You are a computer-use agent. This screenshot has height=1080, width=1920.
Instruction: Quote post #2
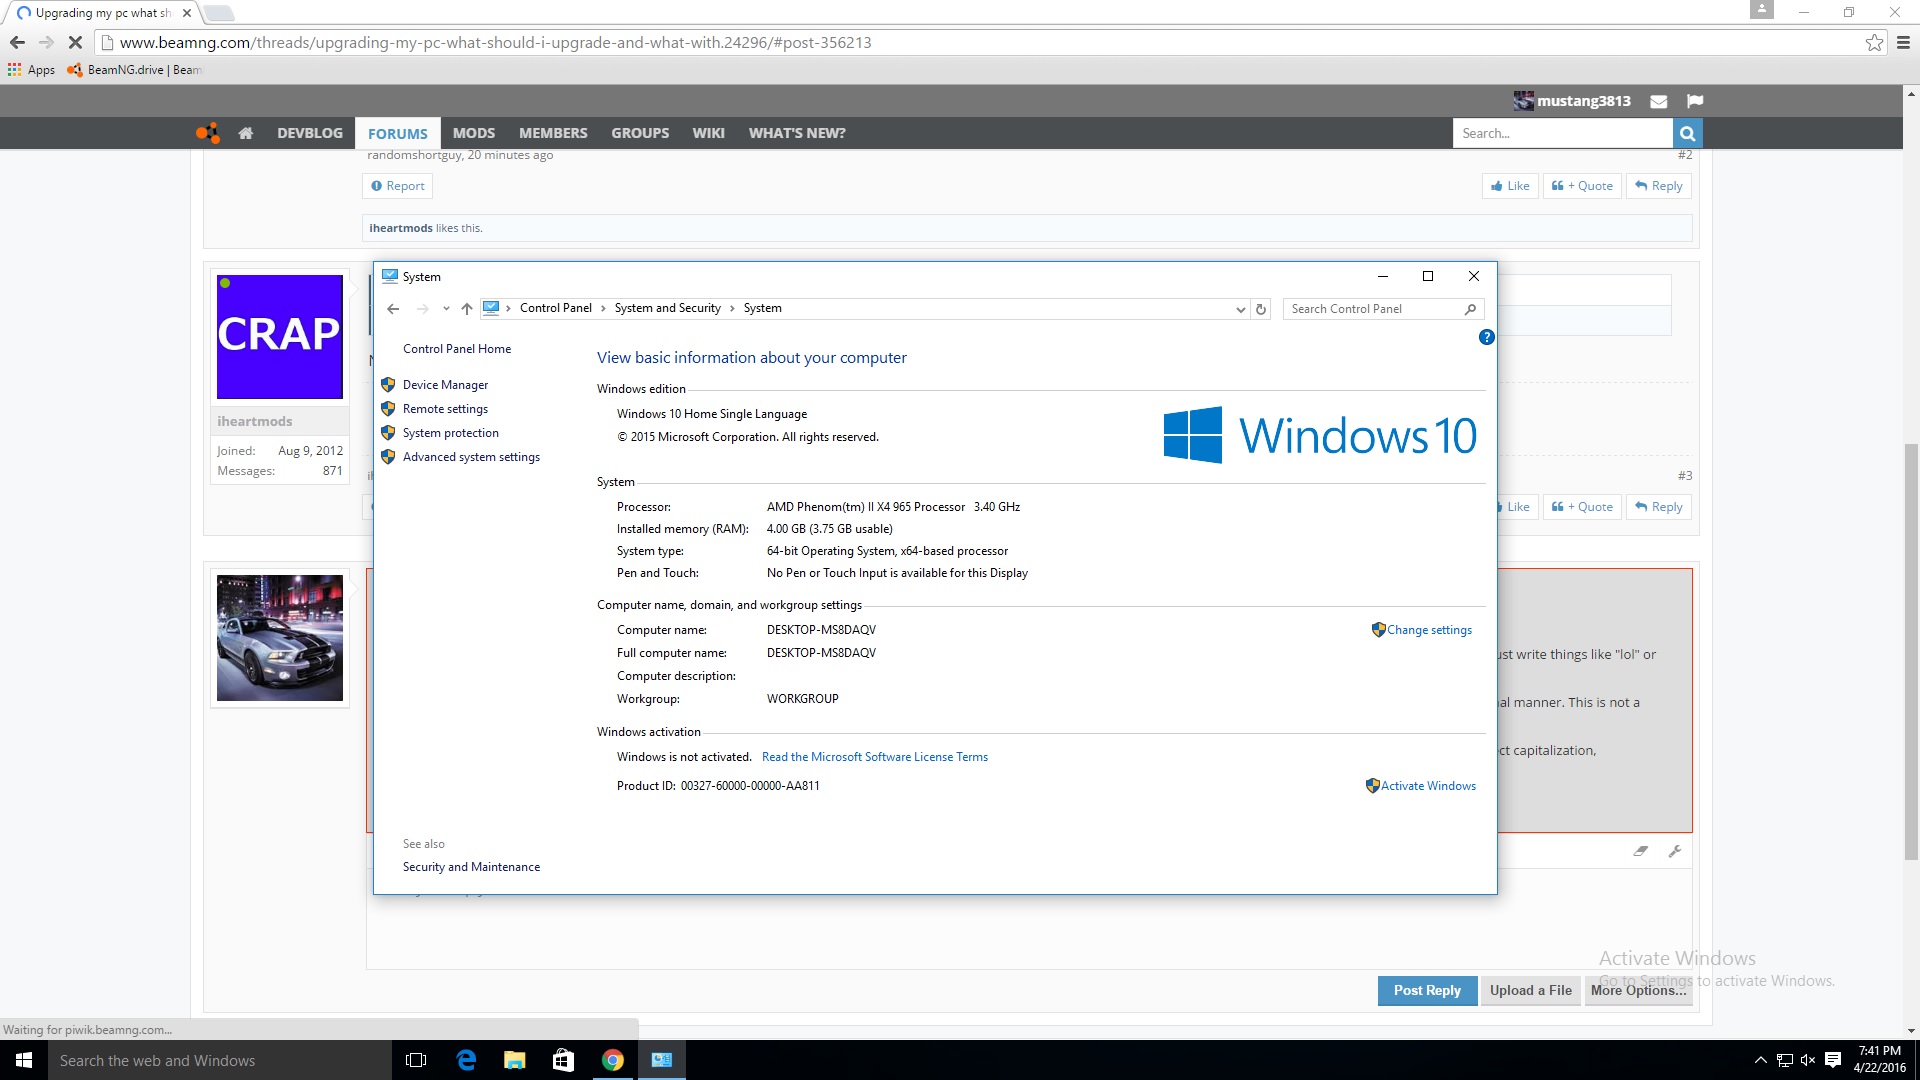click(x=1582, y=186)
